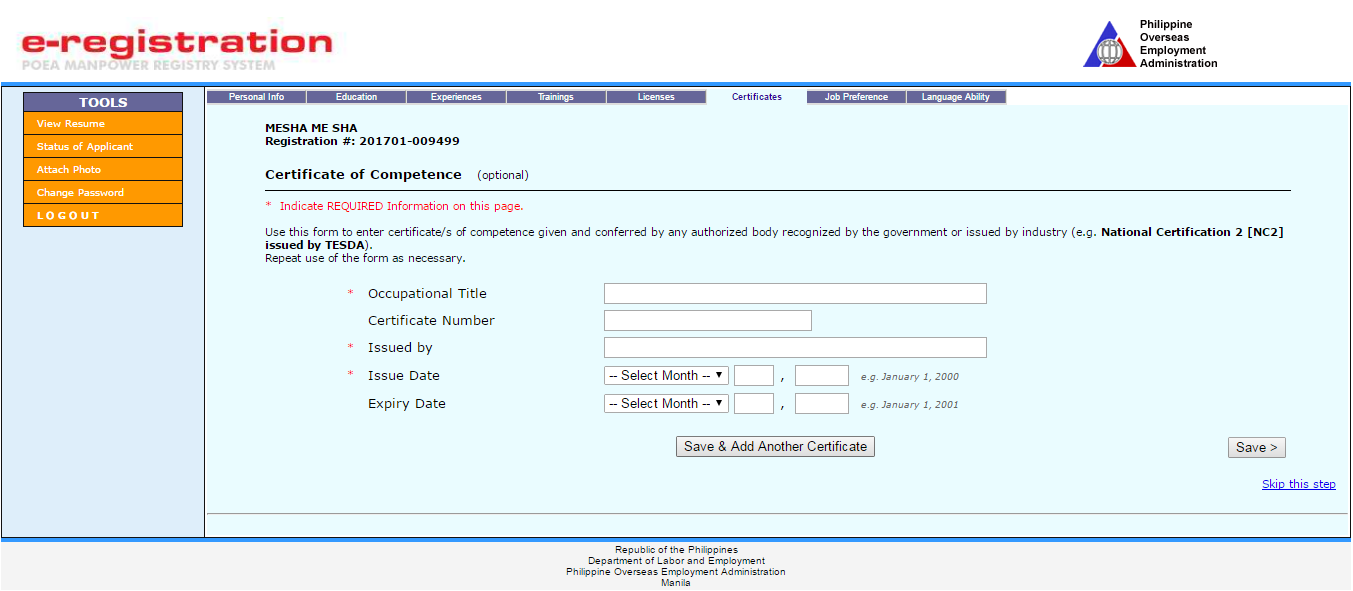Open the Attach Photo tool

click(102, 169)
